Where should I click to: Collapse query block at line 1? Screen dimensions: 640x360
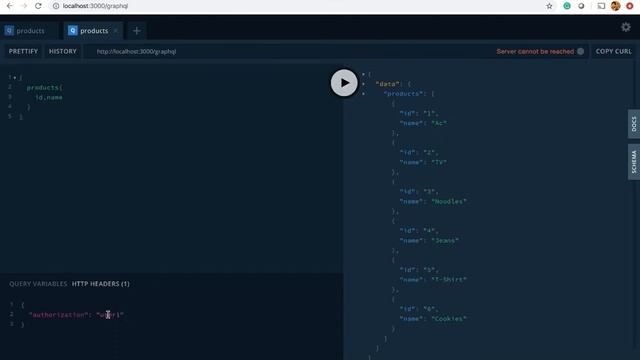coord(15,78)
